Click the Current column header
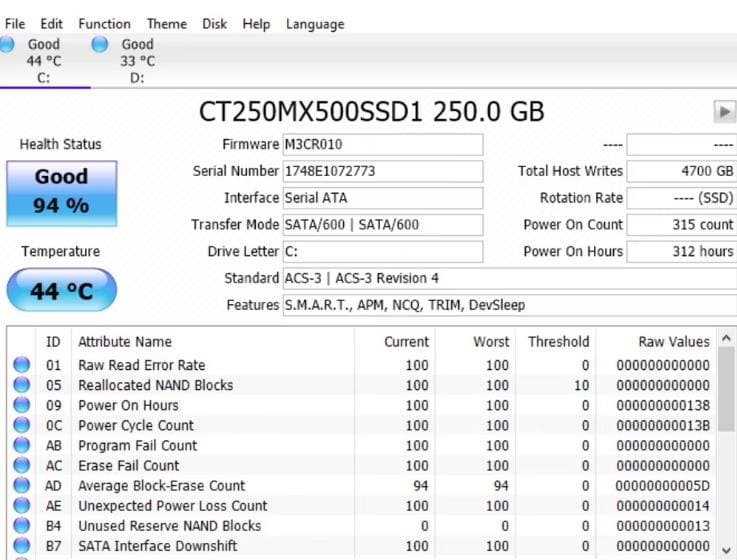Image resolution: width=737 pixels, height=560 pixels. pyautogui.click(x=395, y=342)
